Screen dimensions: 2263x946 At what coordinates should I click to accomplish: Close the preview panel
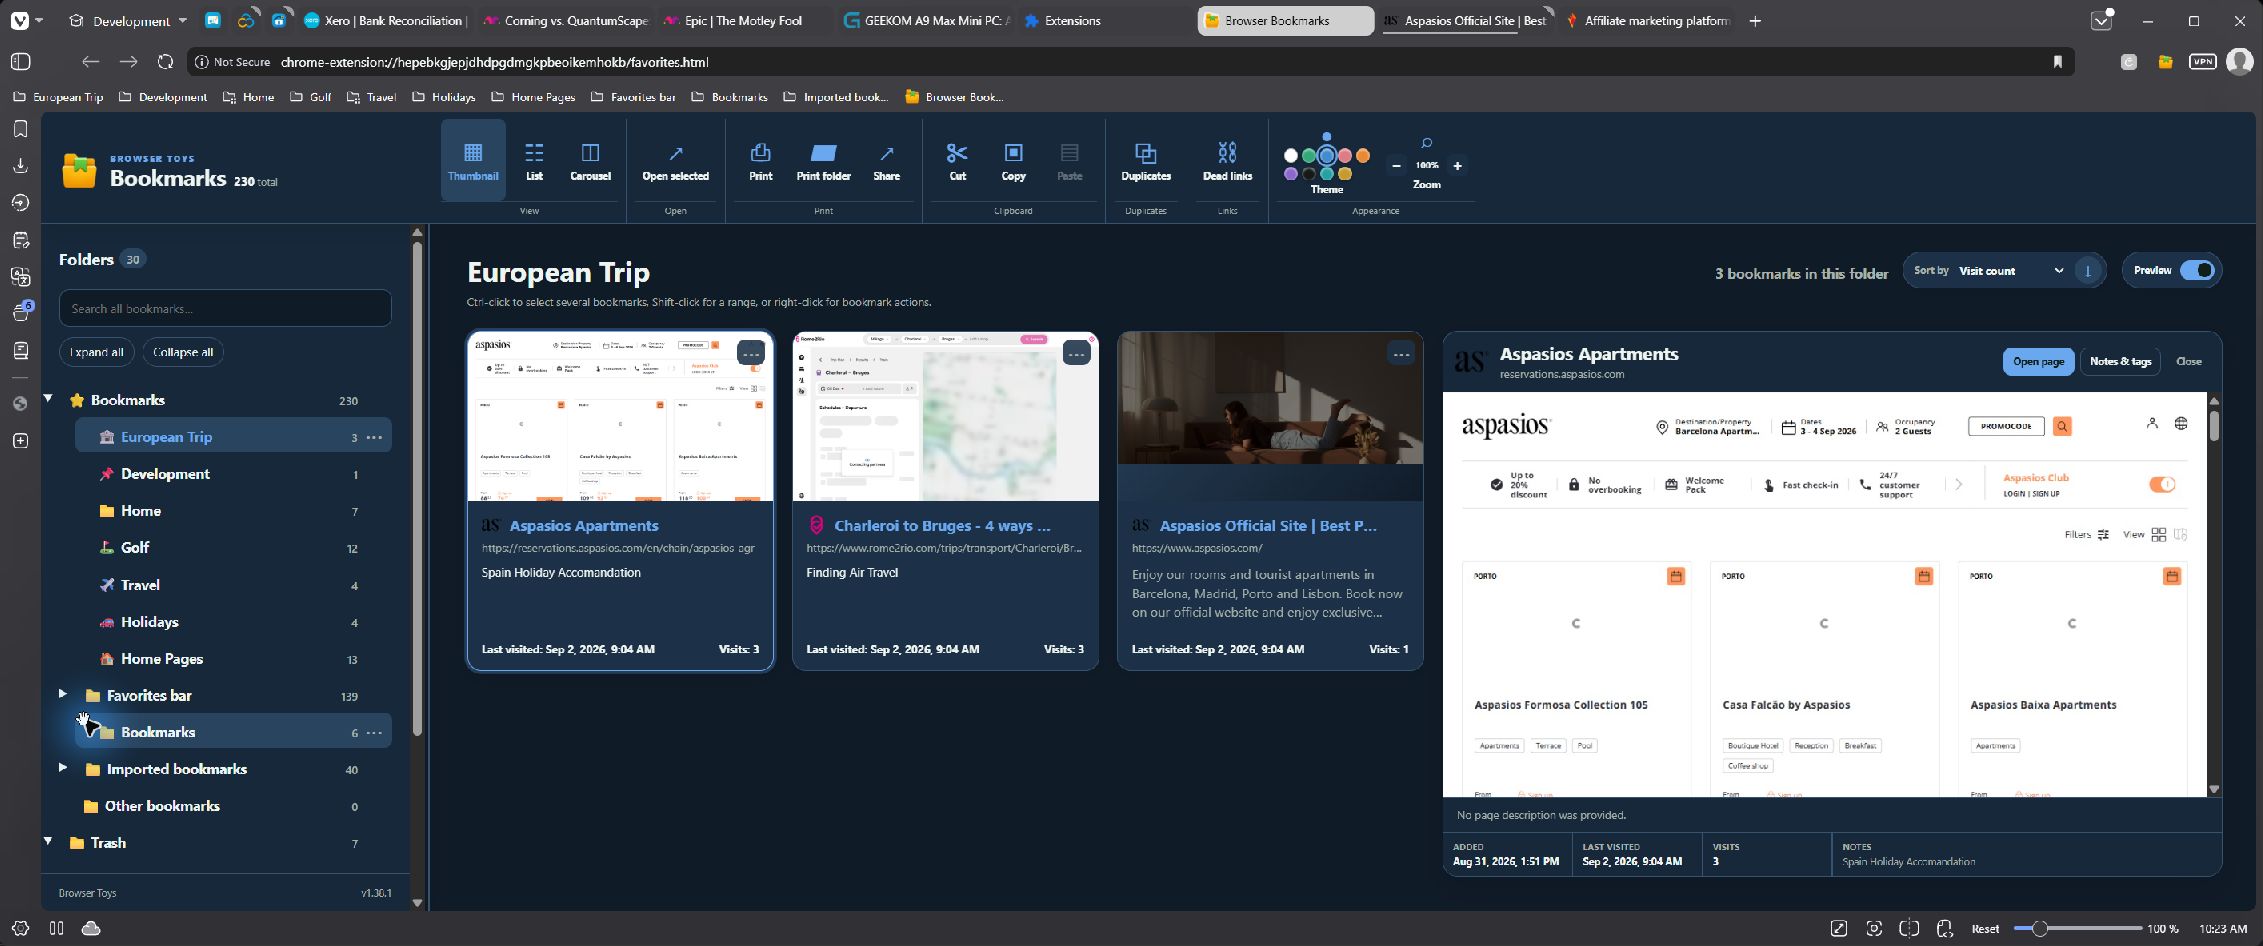coord(2188,361)
